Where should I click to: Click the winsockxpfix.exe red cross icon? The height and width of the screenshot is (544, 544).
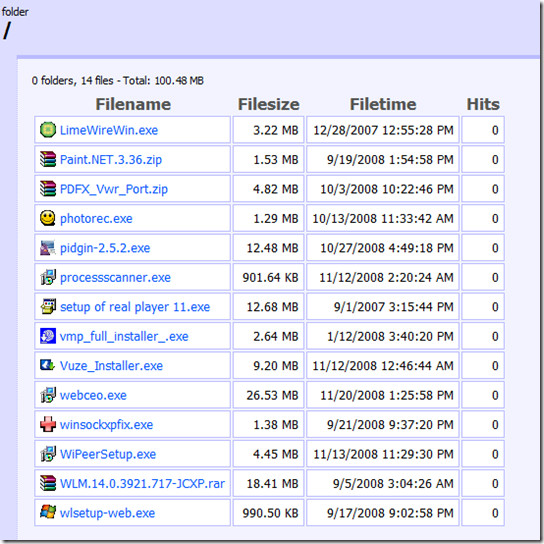click(x=48, y=424)
